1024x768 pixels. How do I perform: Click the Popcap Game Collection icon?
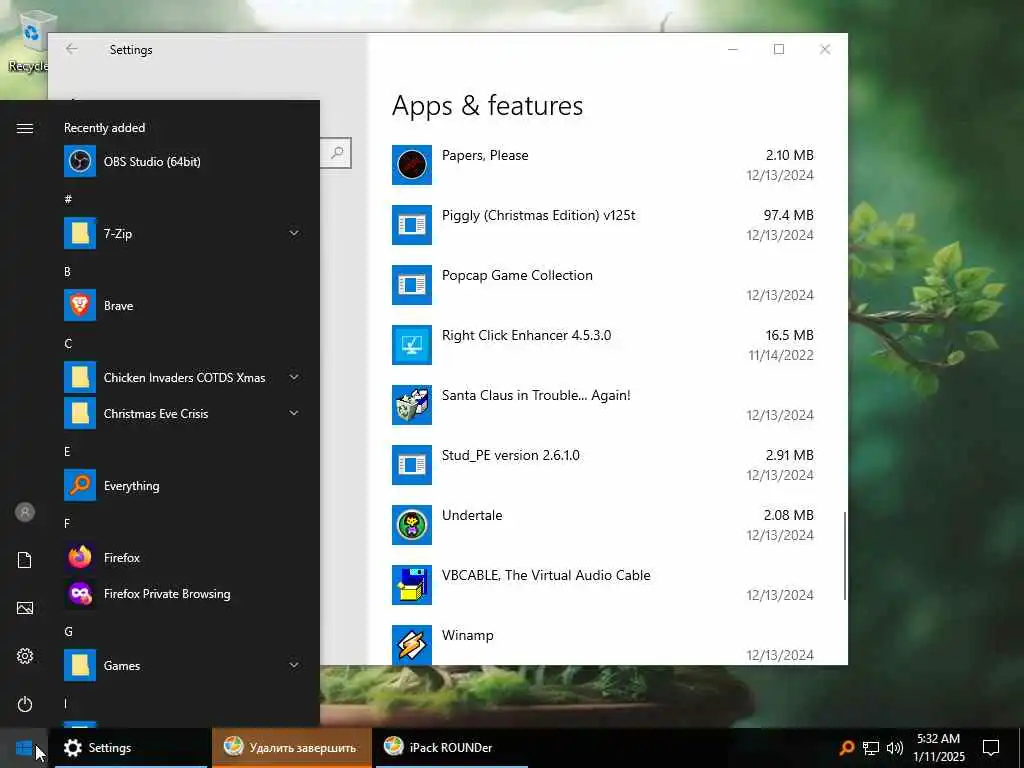tap(411, 285)
